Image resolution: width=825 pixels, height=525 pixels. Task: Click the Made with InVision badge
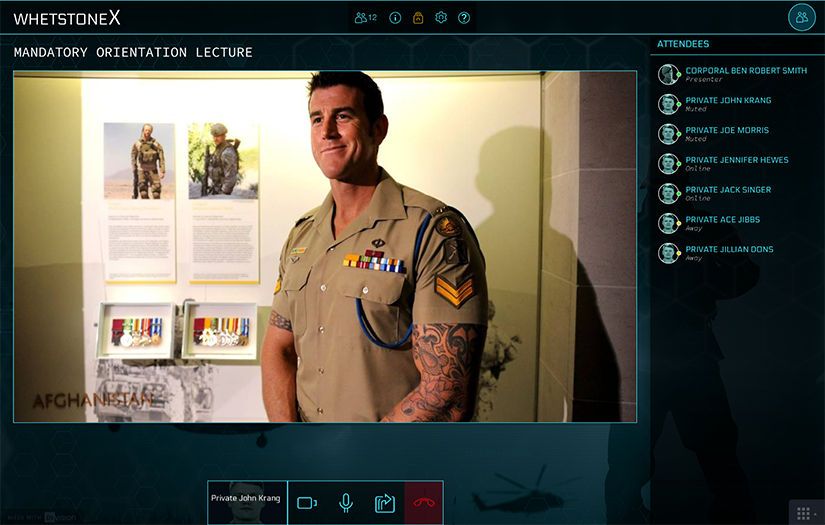point(42,518)
